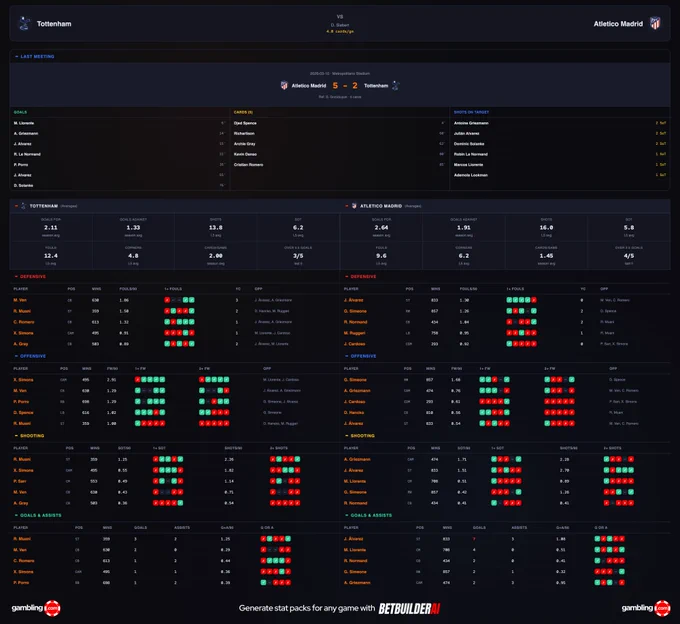Click A. Griezmann in Atletico's Goals & Assists table
Viewport: 680px width, 624px height.
tap(357, 582)
